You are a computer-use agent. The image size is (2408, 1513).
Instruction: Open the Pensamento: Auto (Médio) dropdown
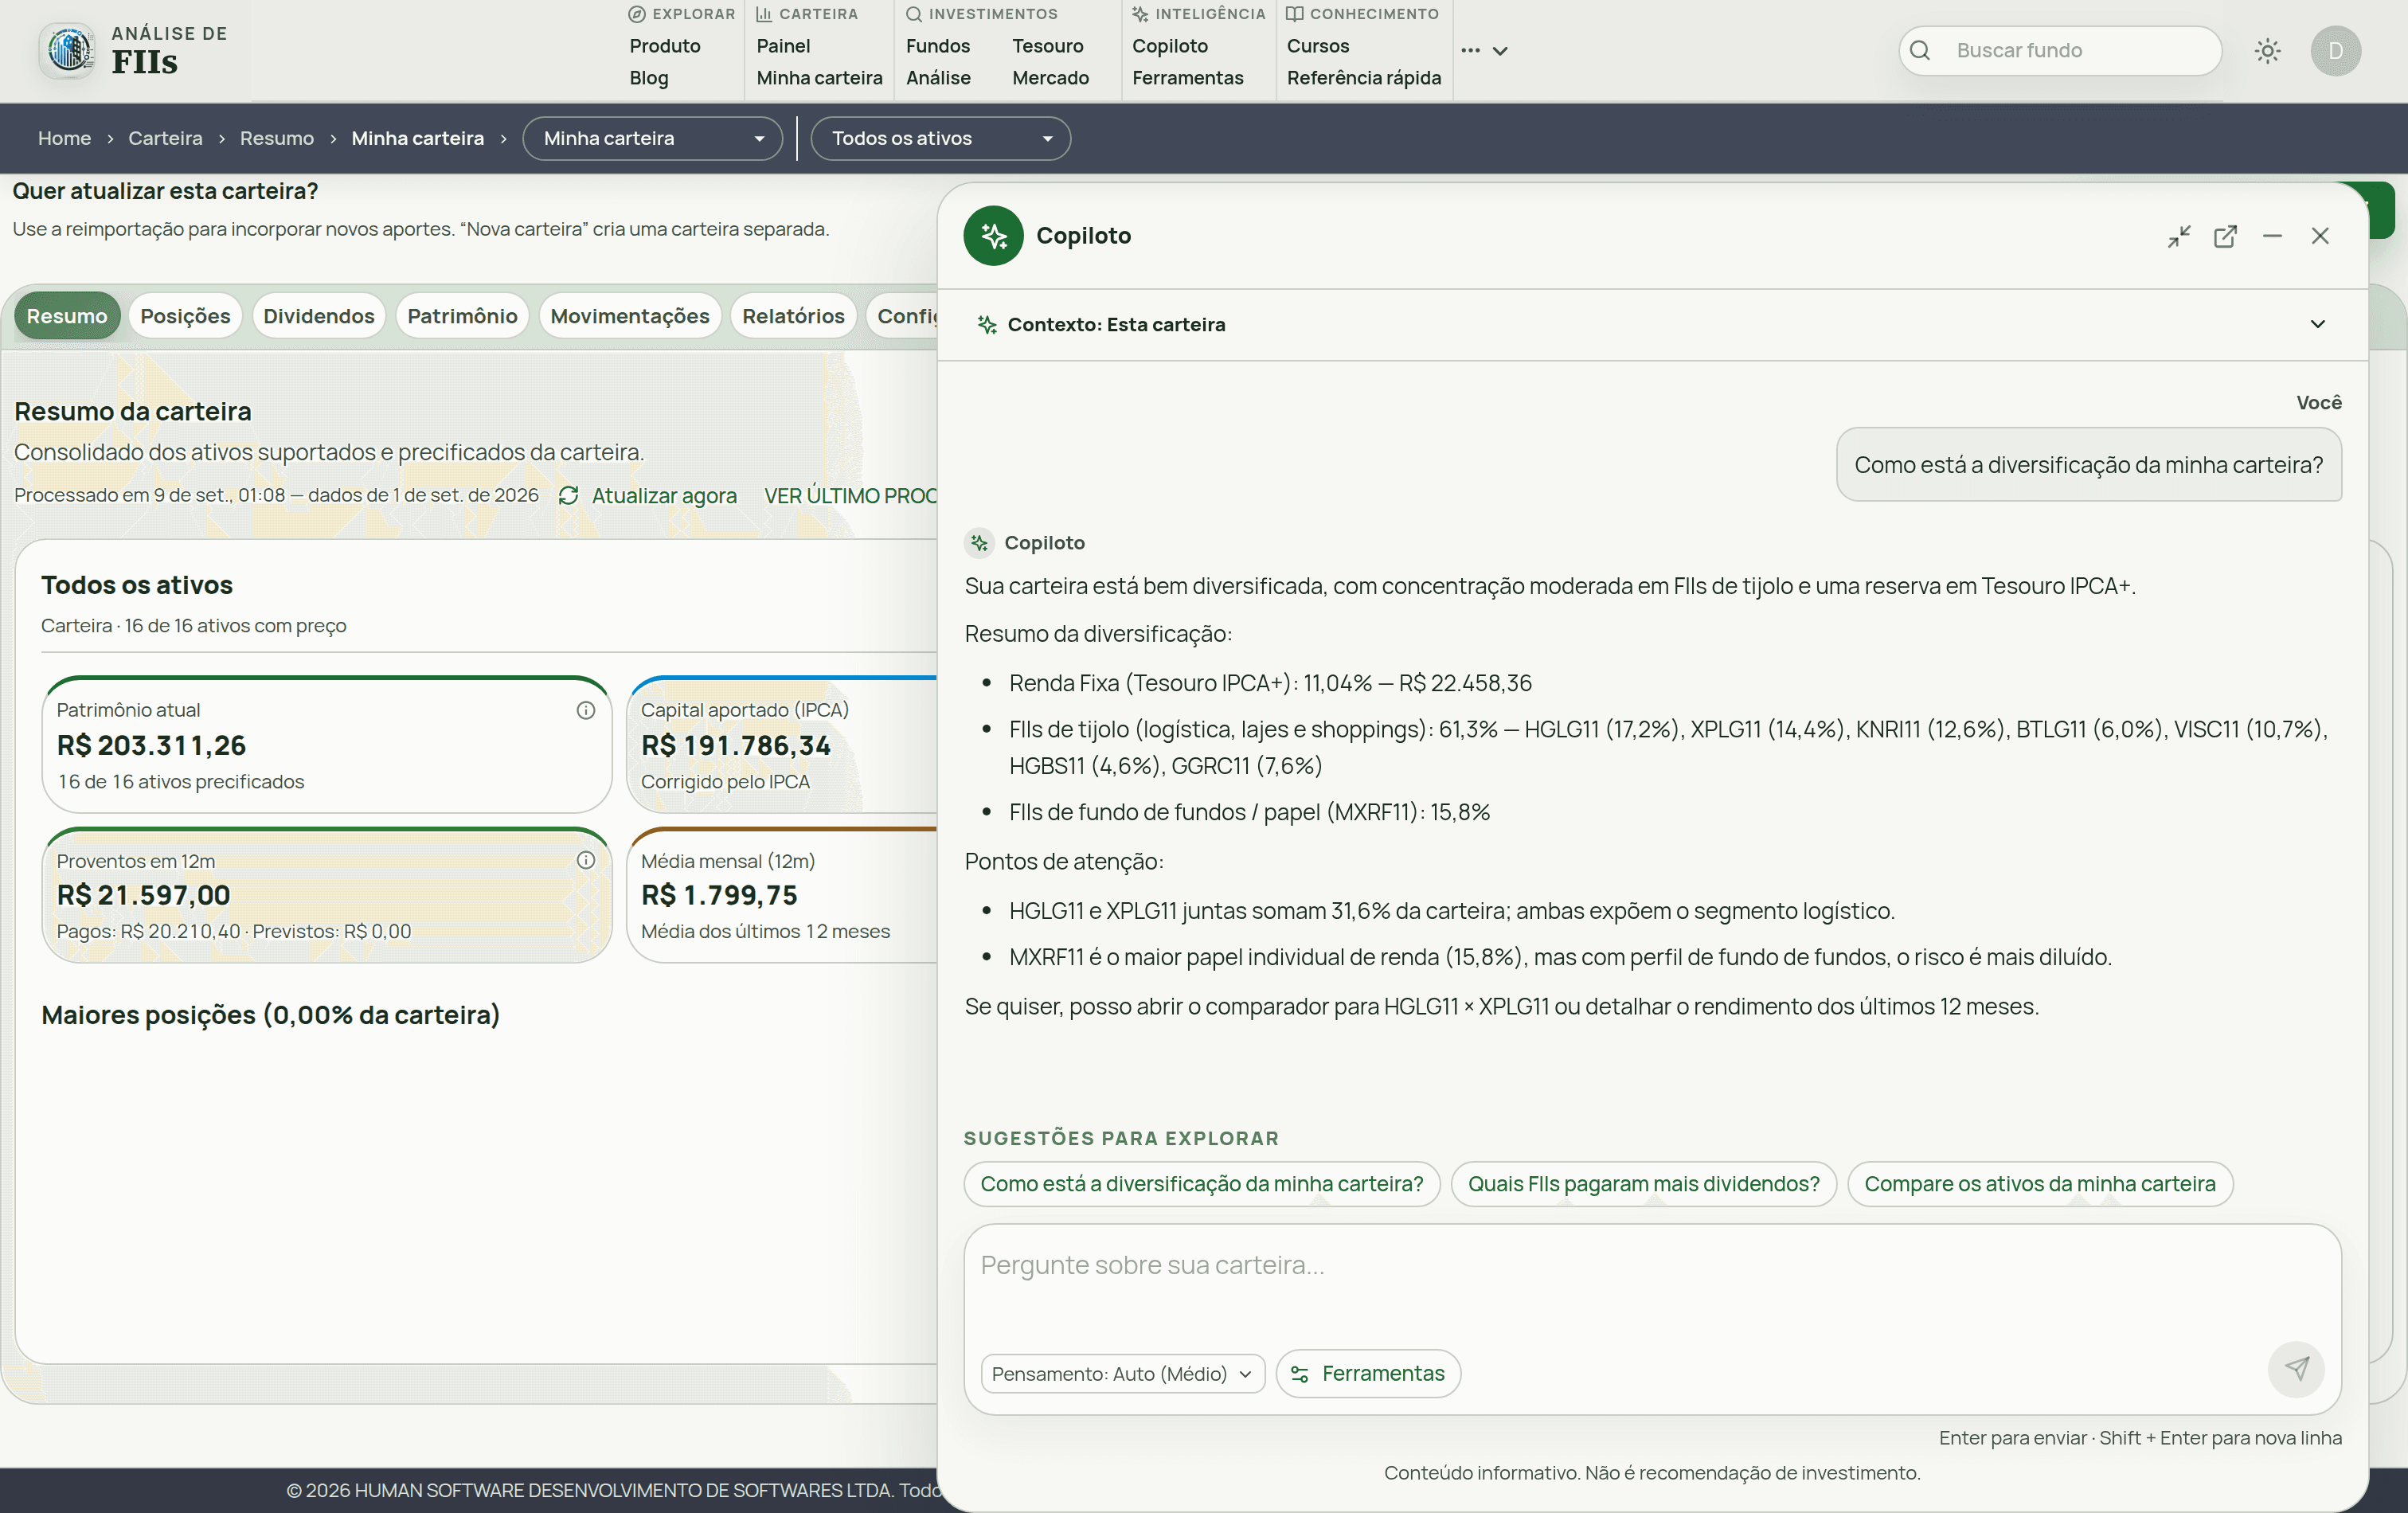(1122, 1374)
